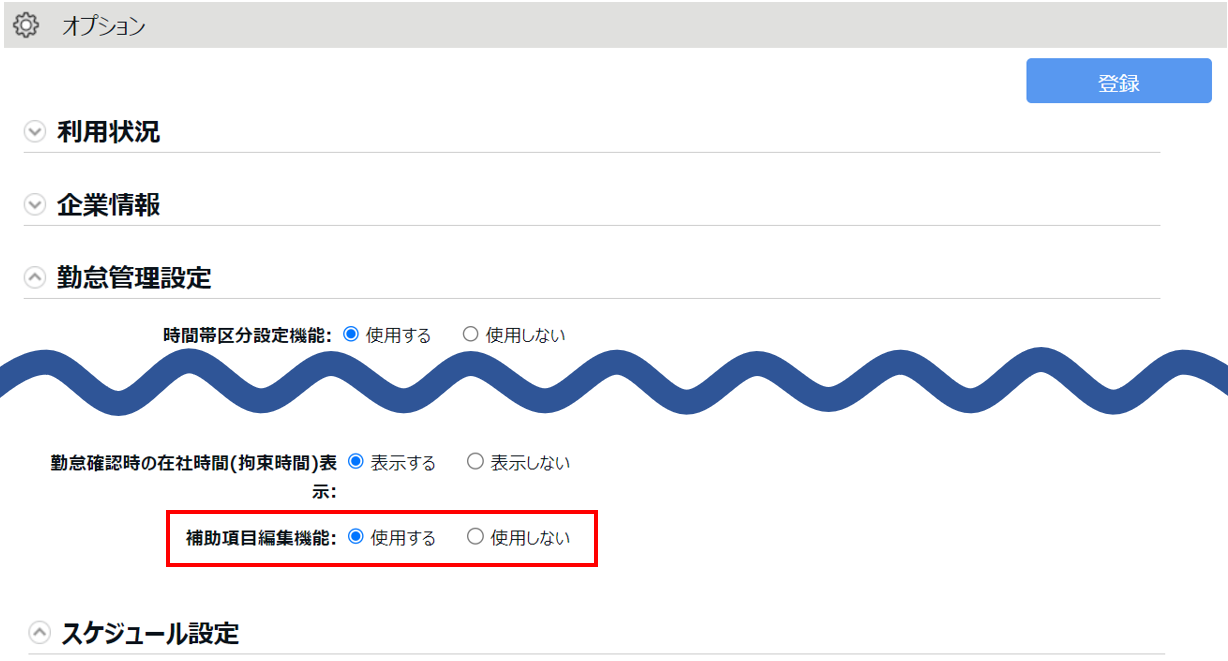Select 表示する for 在社時間(拘束時間)表示
The width and height of the screenshot is (1228, 661).
[355, 462]
